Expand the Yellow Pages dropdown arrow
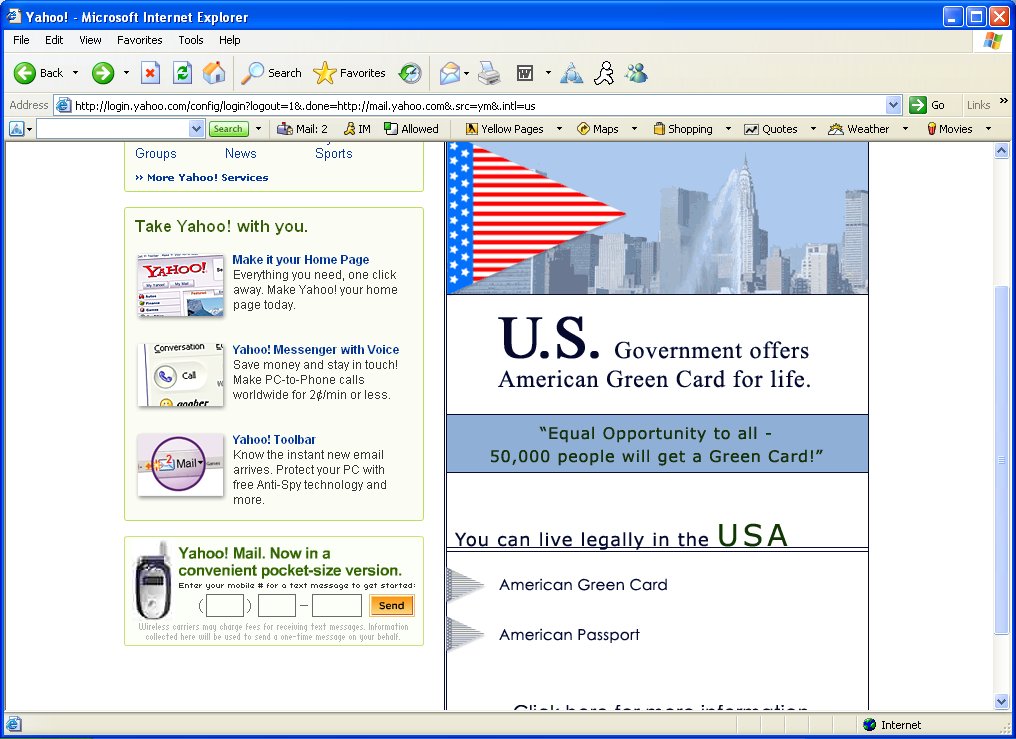Viewport: 1016px width, 739px height. click(x=559, y=129)
